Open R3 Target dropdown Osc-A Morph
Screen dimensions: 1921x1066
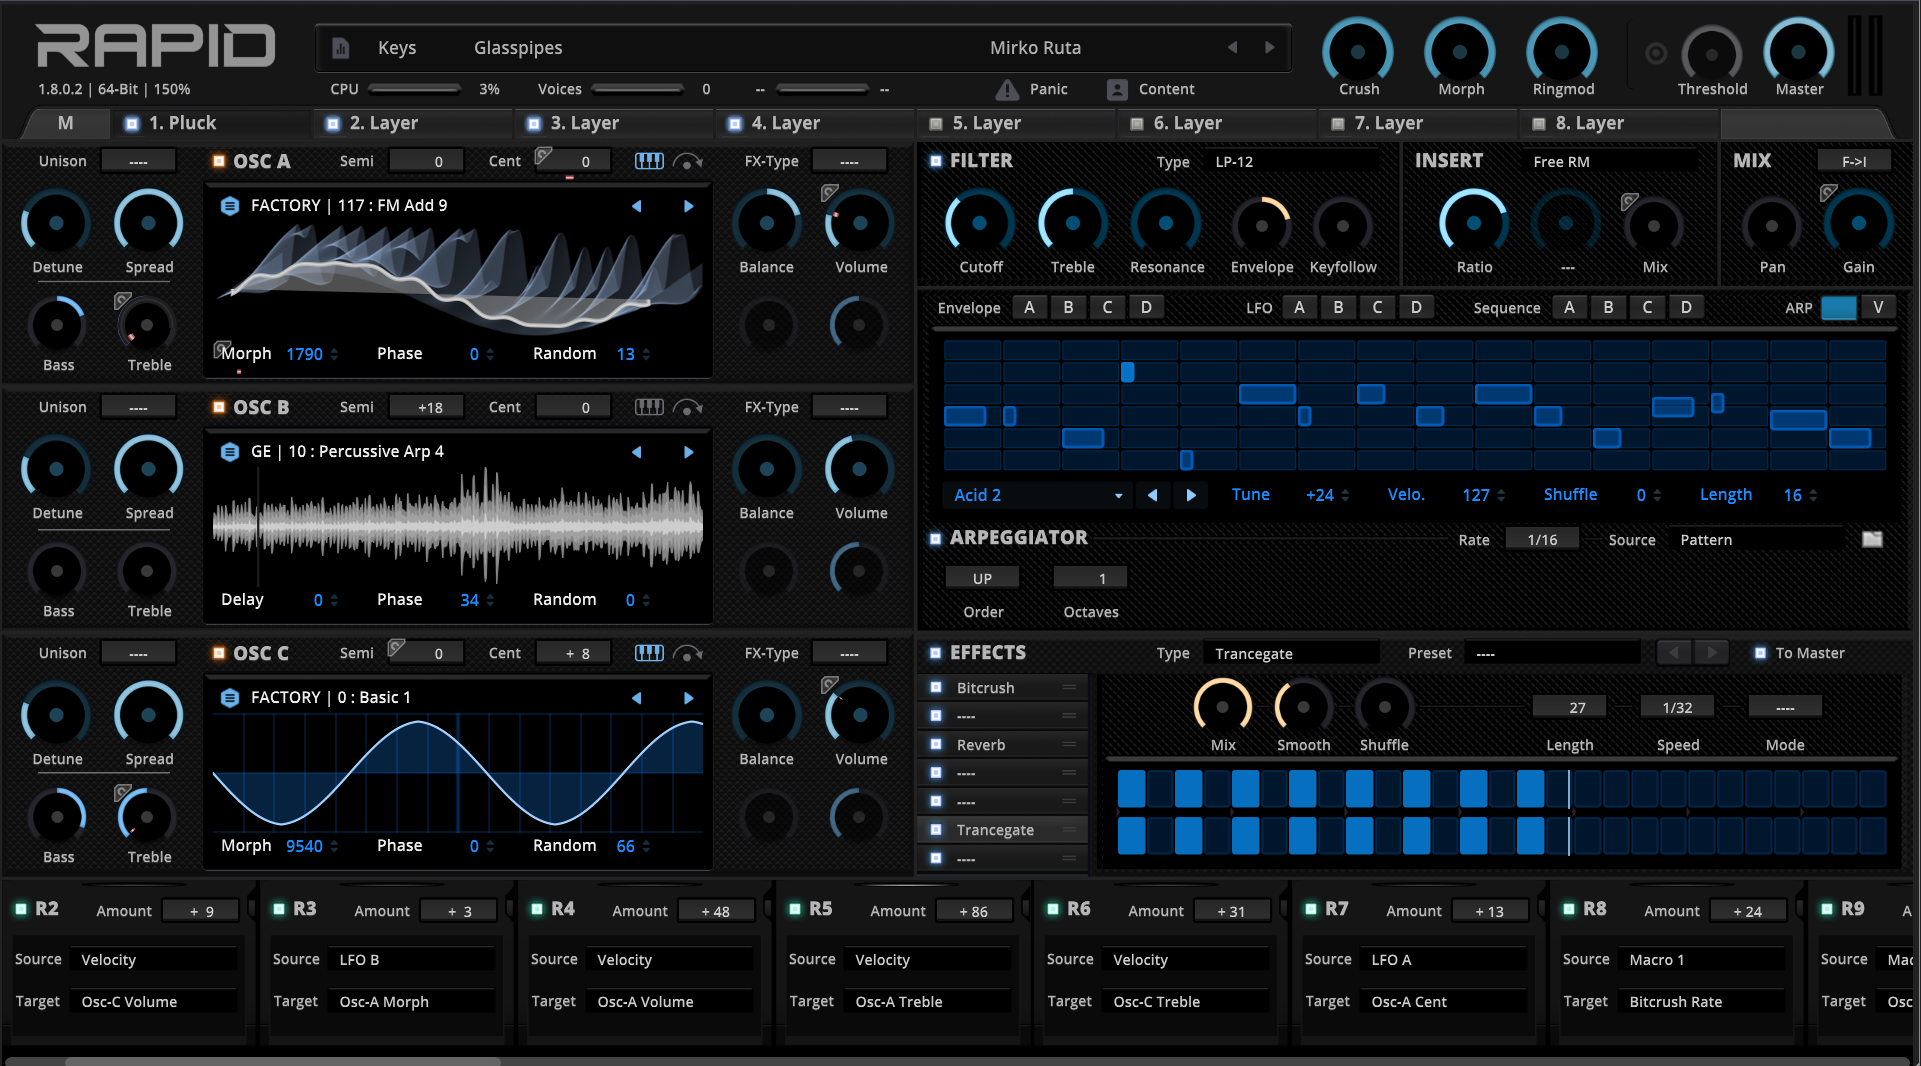coord(414,1002)
